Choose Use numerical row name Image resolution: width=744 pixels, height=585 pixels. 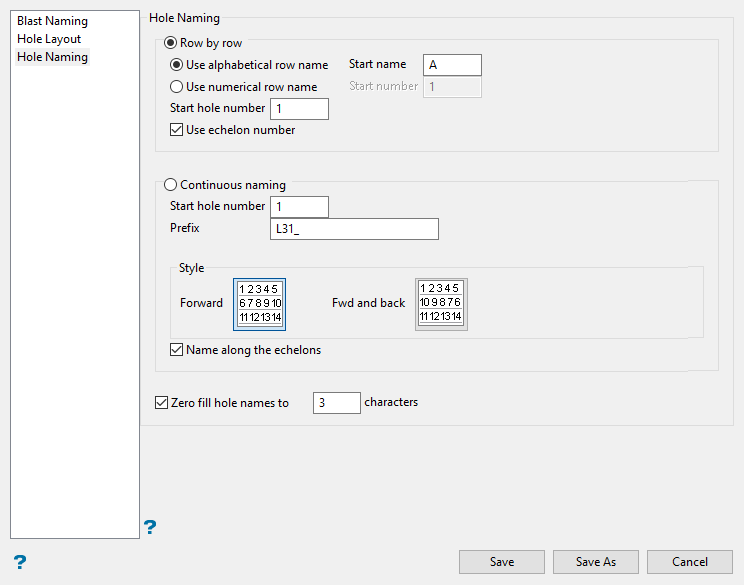tap(177, 87)
